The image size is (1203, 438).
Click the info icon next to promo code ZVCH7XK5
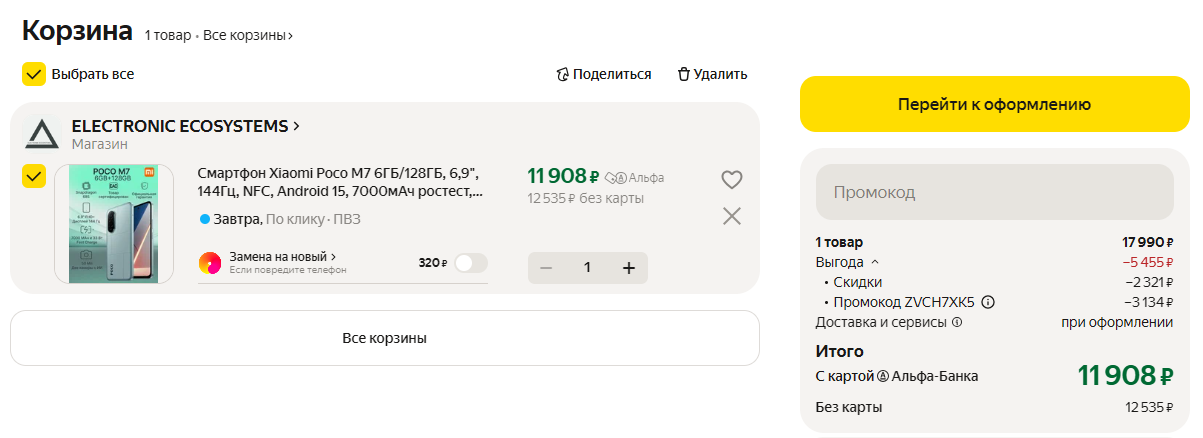click(988, 302)
